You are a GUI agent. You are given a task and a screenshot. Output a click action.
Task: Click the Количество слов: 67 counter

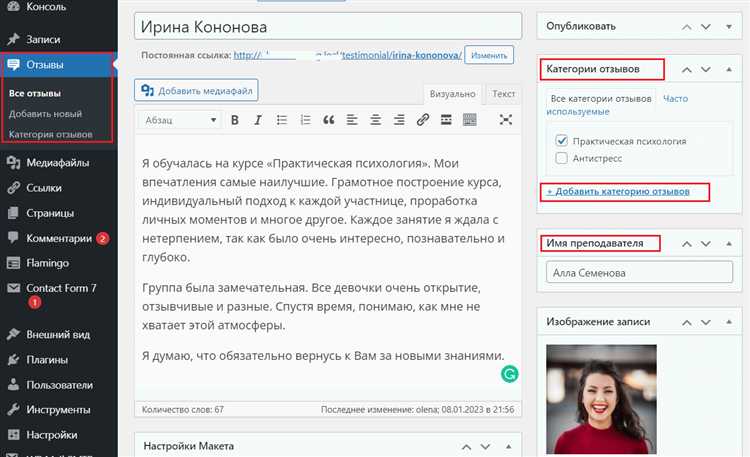[183, 410]
